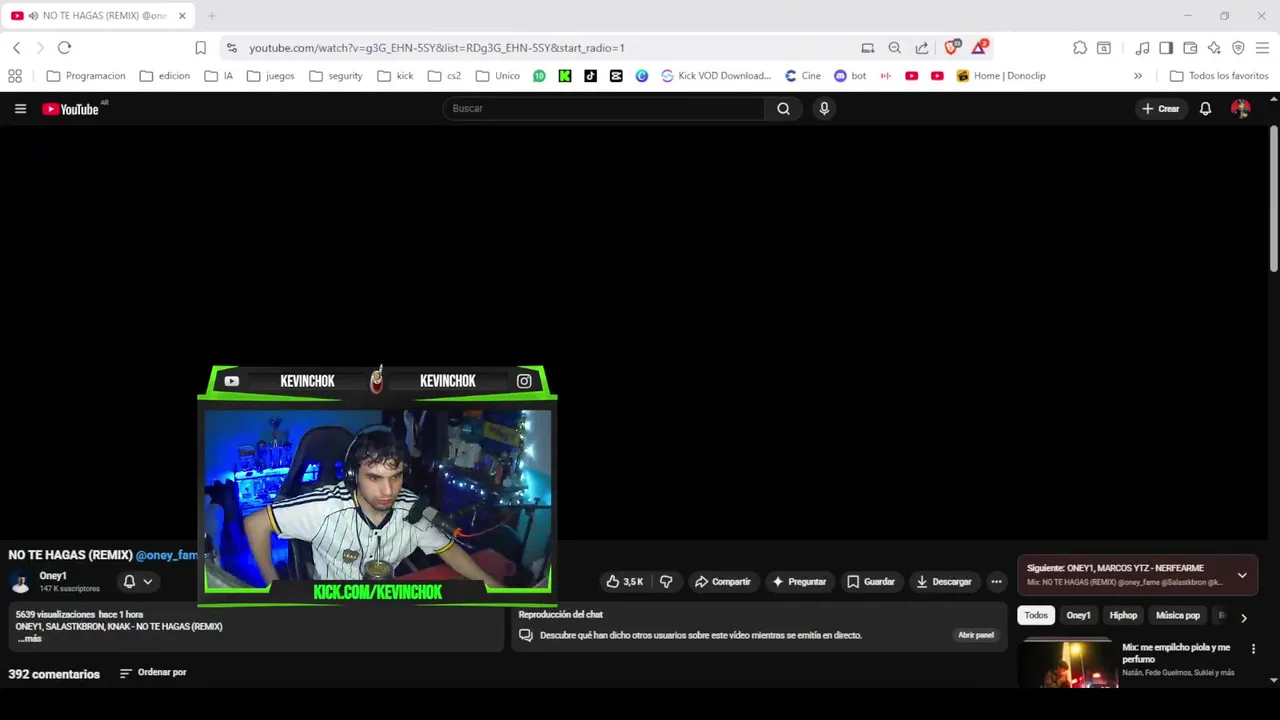Image resolution: width=1280 pixels, height=720 pixels.
Task: Open the Unico bookmarks folder
Action: point(498,76)
